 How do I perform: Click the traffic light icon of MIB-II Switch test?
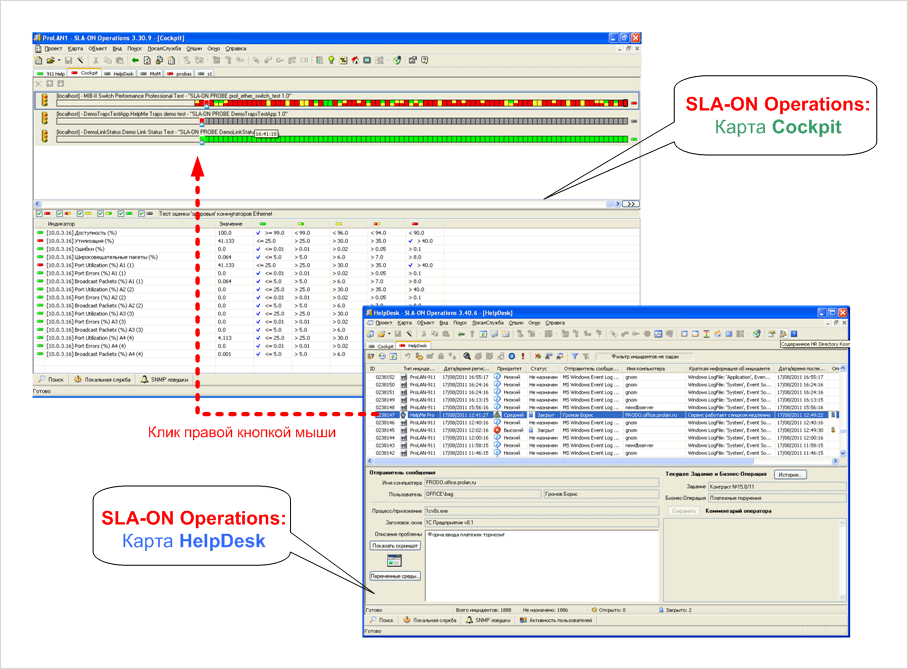(45, 100)
